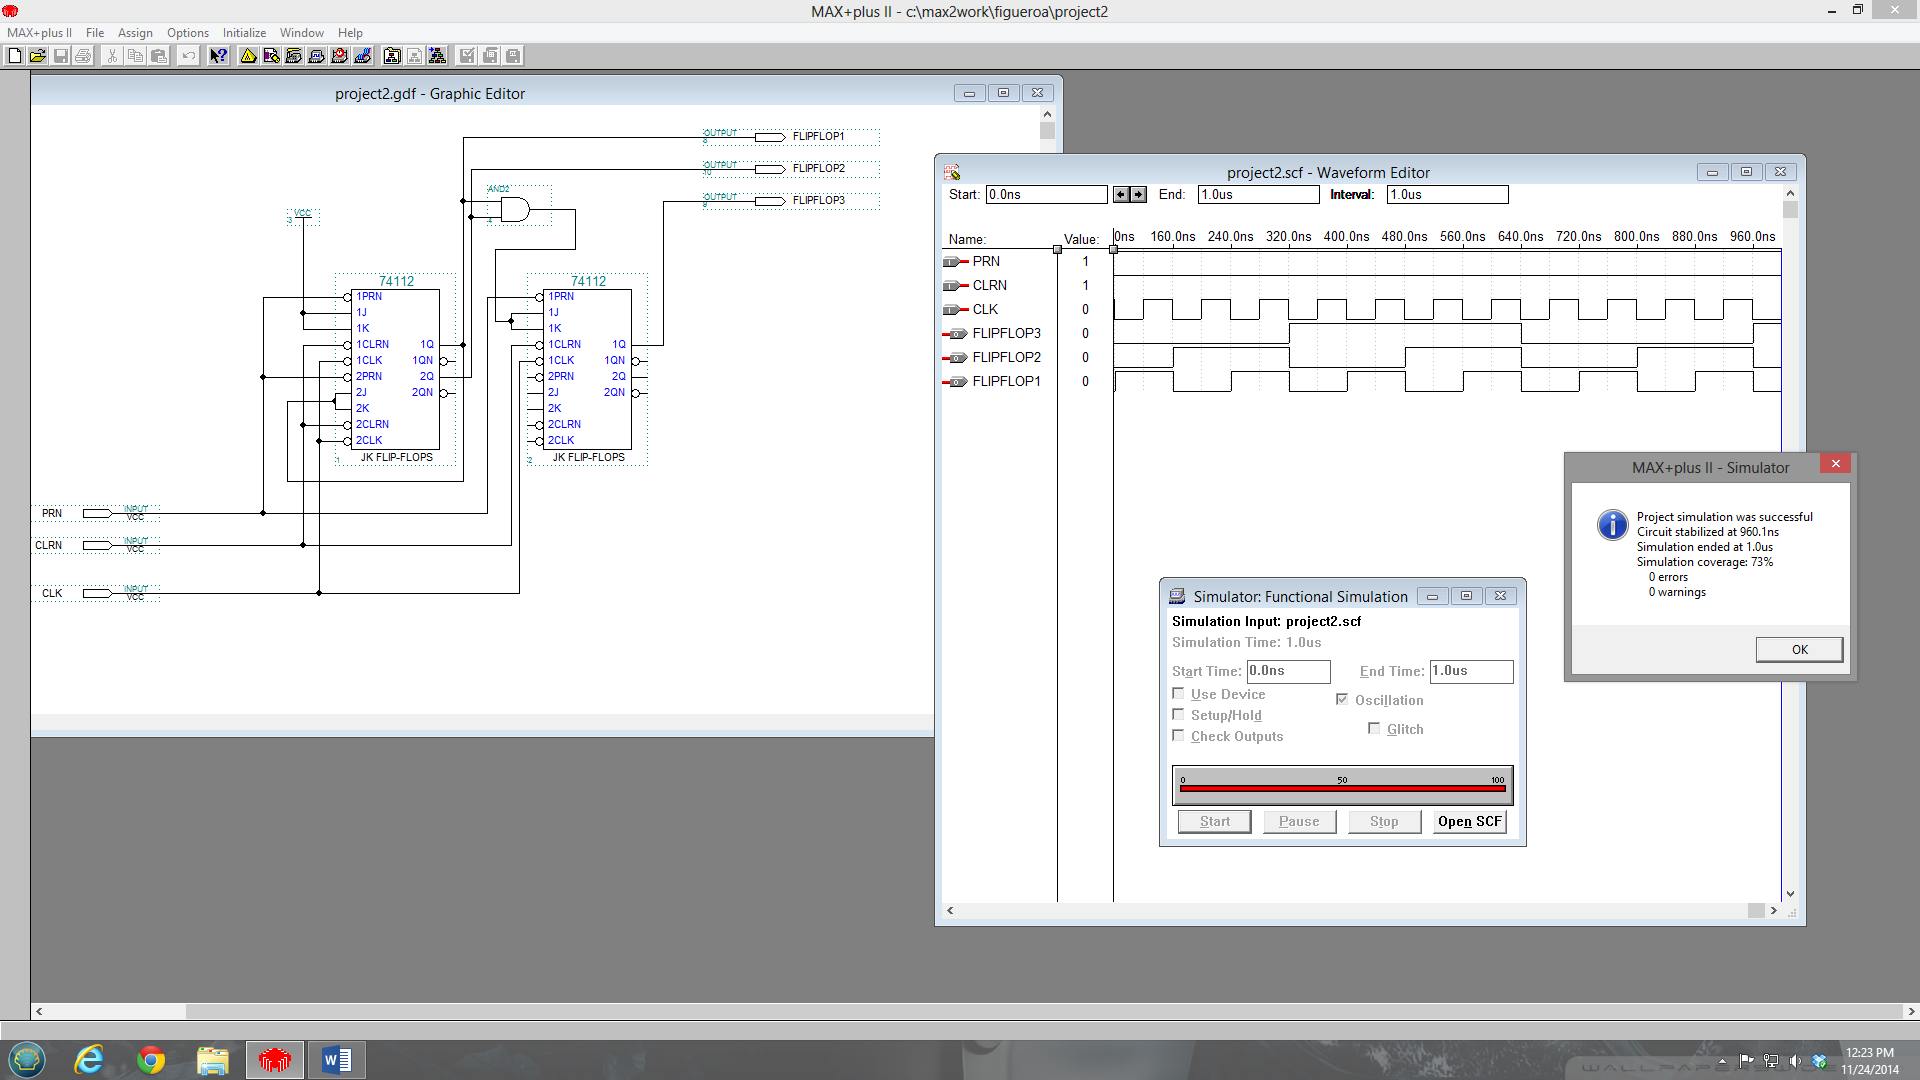This screenshot has height=1080, width=1920.
Task: Click the waveform left-arrow stepper button
Action: click(x=1121, y=195)
